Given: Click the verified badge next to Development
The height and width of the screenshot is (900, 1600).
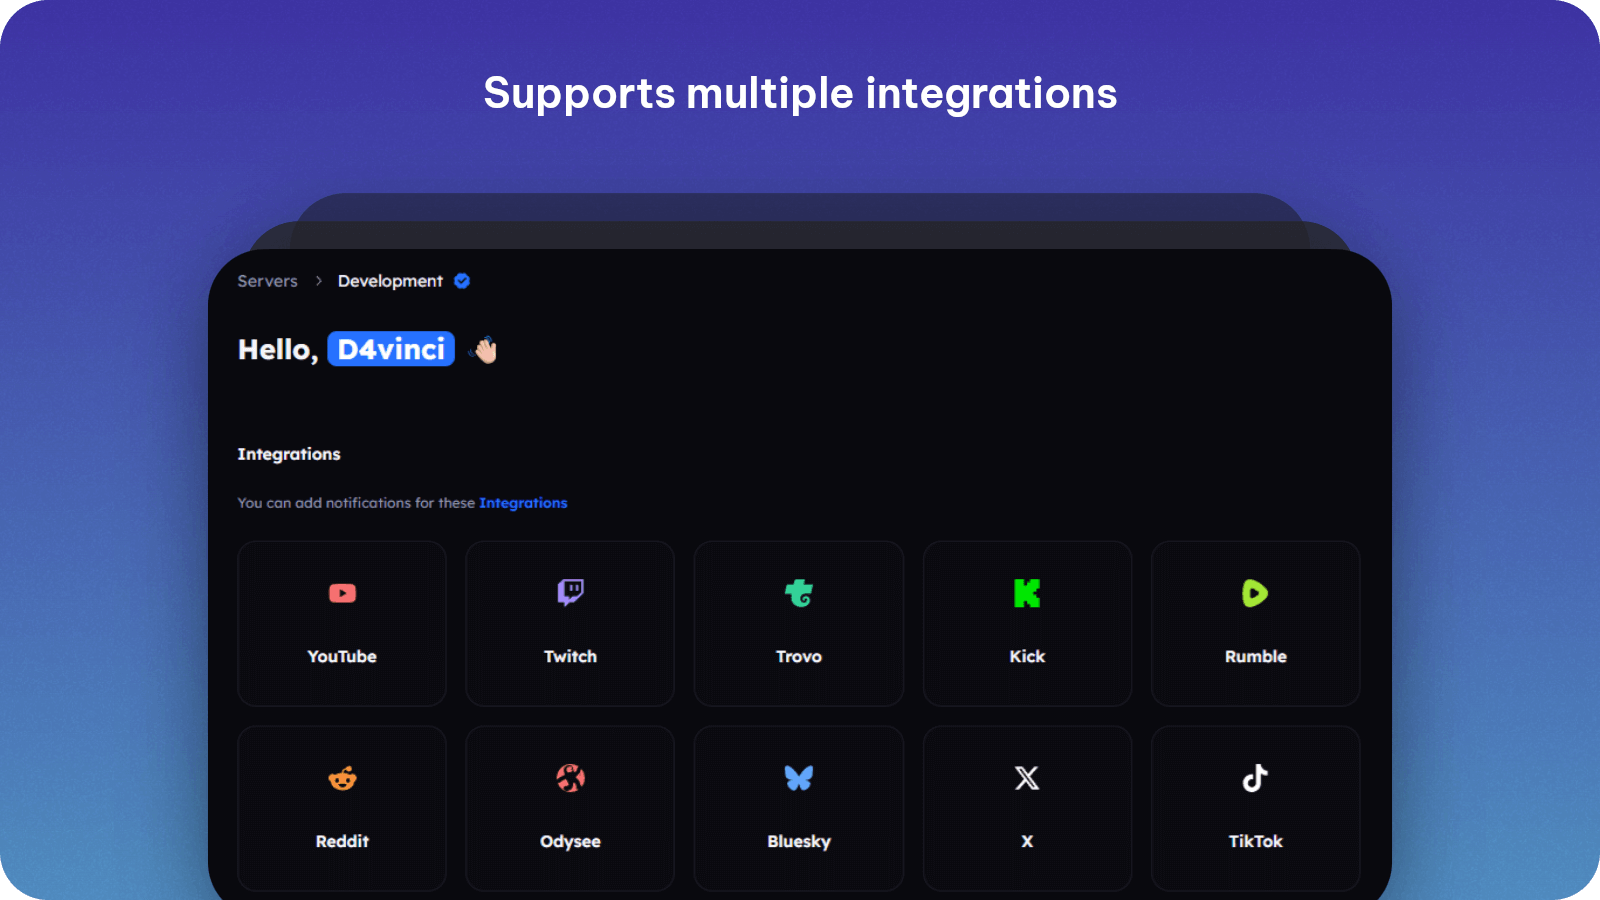Looking at the screenshot, I should coord(461,281).
